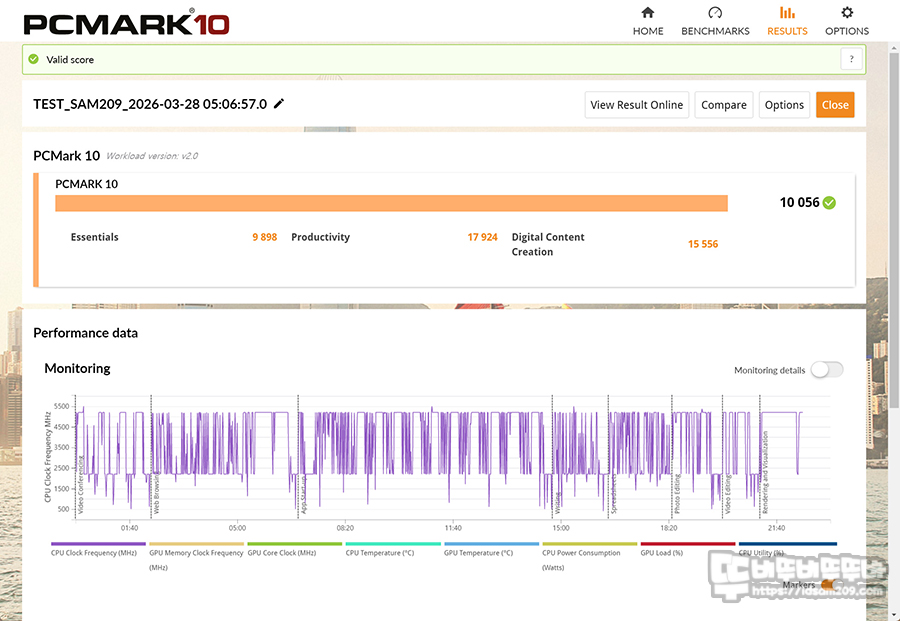Click Rendering and Visualization chart marker
This screenshot has width=900, height=621.
(x=765, y=472)
